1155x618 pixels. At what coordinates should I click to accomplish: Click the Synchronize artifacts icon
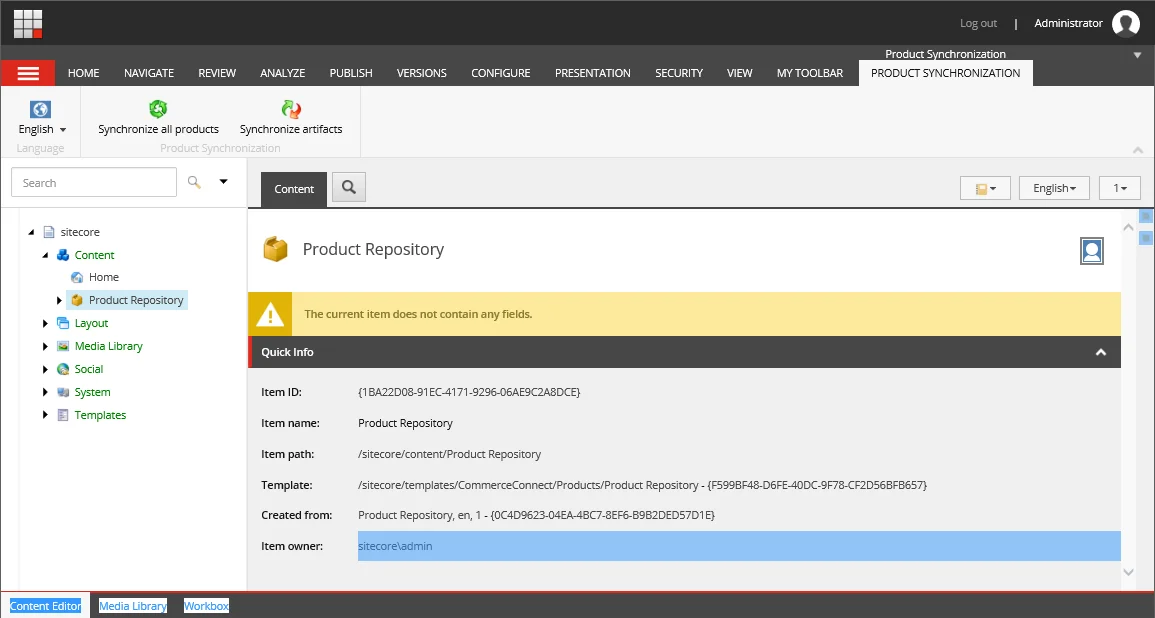pos(291,109)
